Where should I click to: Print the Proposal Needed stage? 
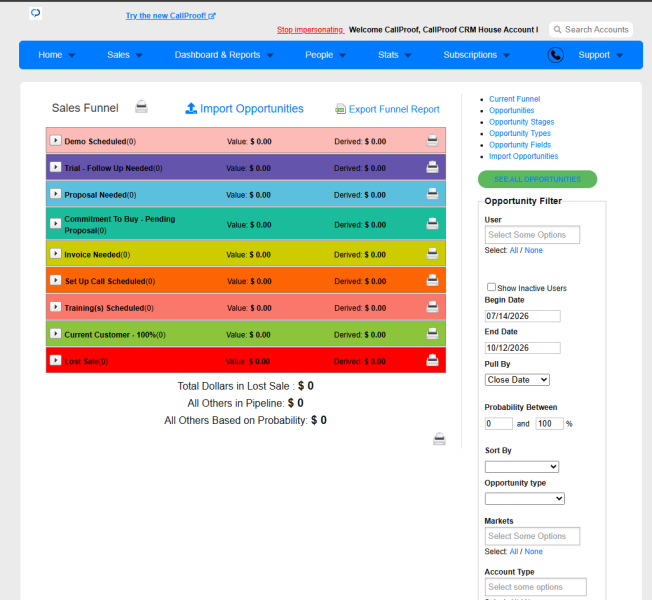pos(432,194)
